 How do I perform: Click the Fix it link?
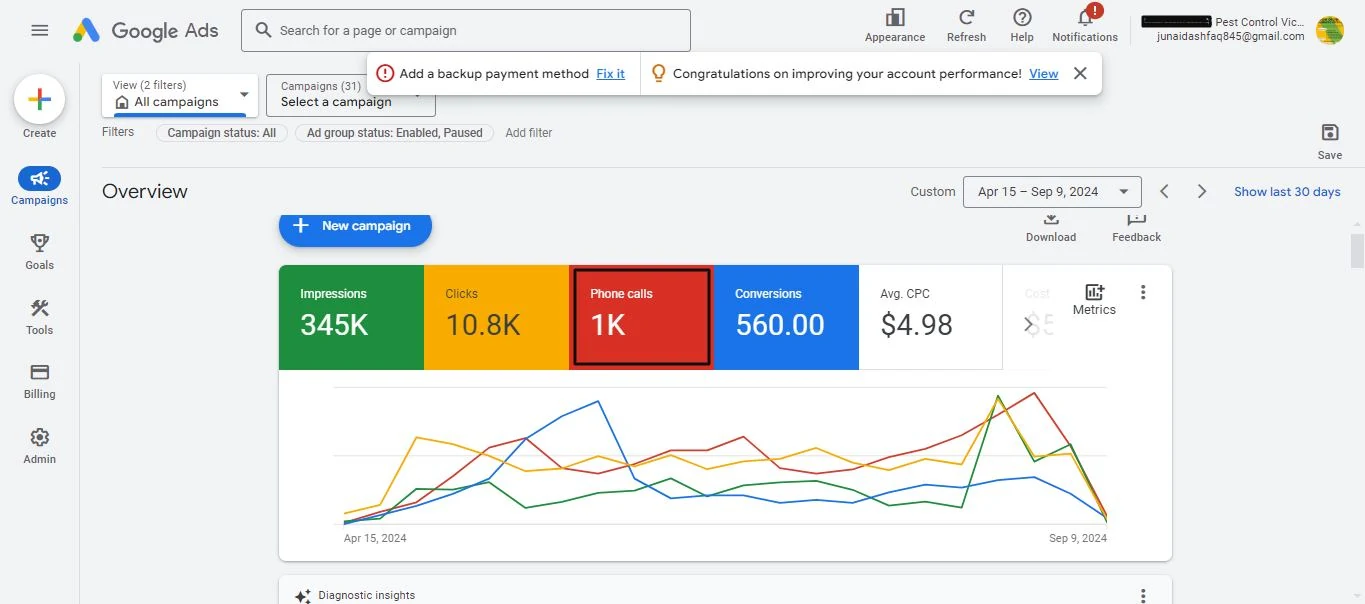tap(610, 74)
